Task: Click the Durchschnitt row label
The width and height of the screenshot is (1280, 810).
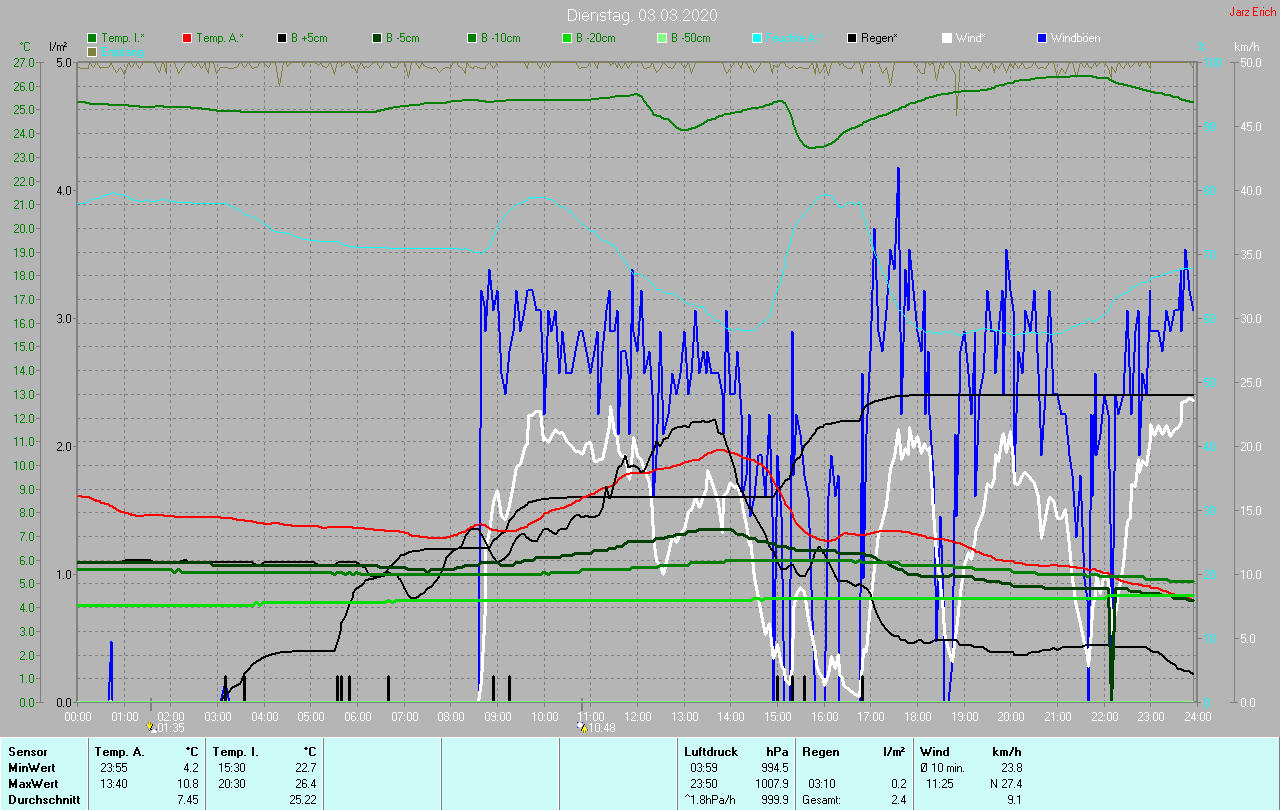Action: pyautogui.click(x=40, y=799)
